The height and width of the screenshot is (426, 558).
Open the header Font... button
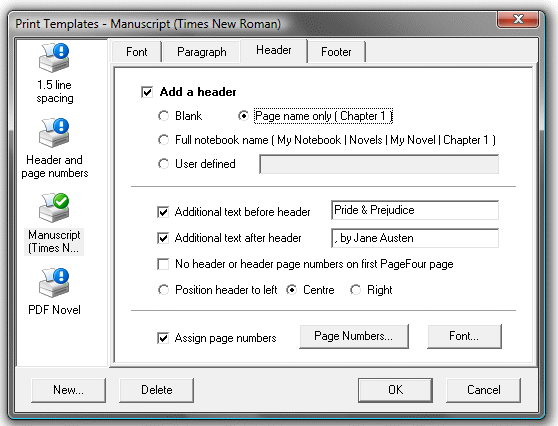[464, 336]
